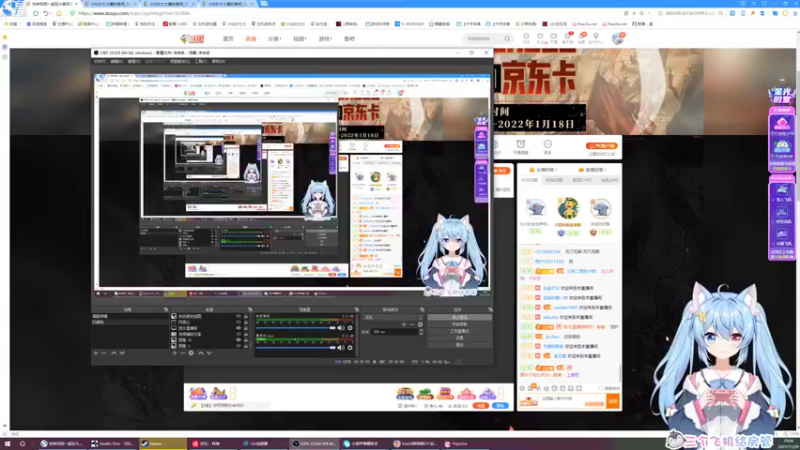Click the chat message input field
Image resolution: width=800 pixels, height=450 pixels.
coord(571,402)
